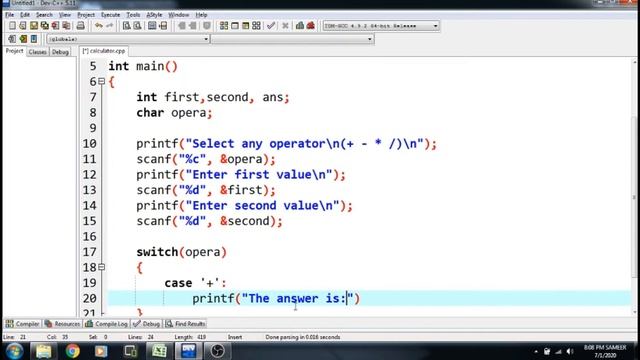Open the bottom Debug panel tab

pos(146,324)
